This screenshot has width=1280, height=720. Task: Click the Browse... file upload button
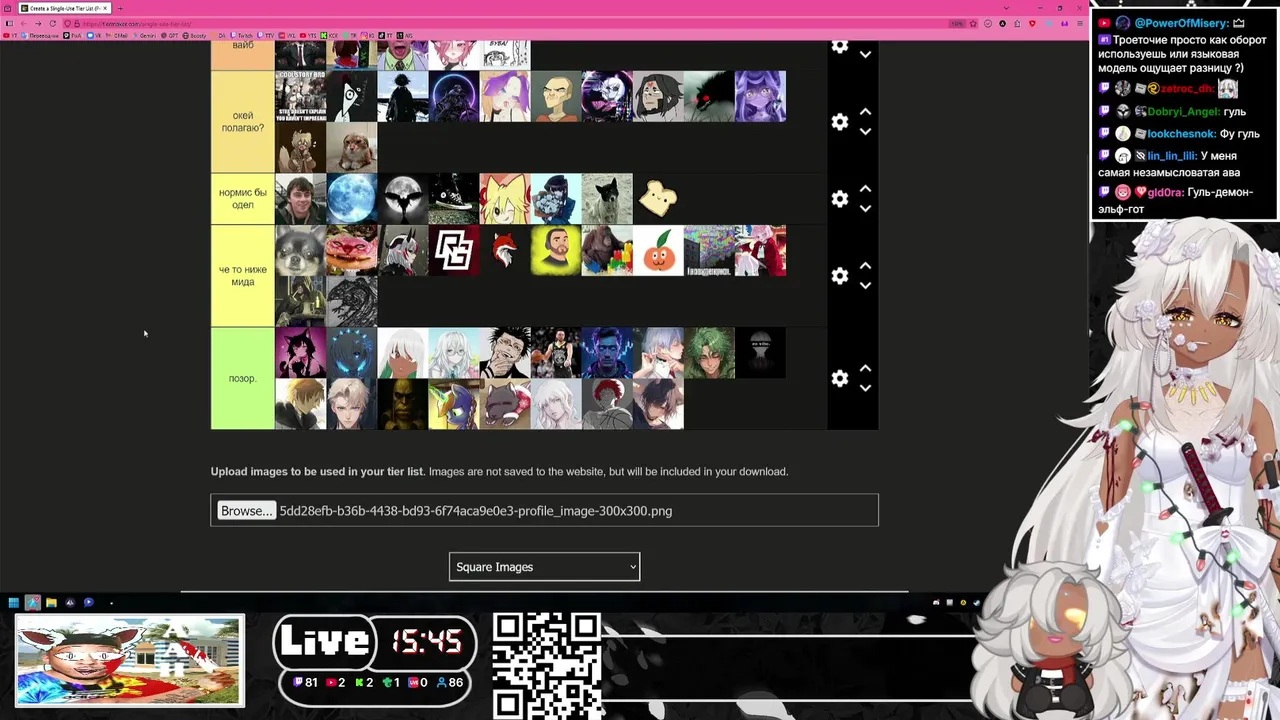pyautogui.click(x=246, y=510)
